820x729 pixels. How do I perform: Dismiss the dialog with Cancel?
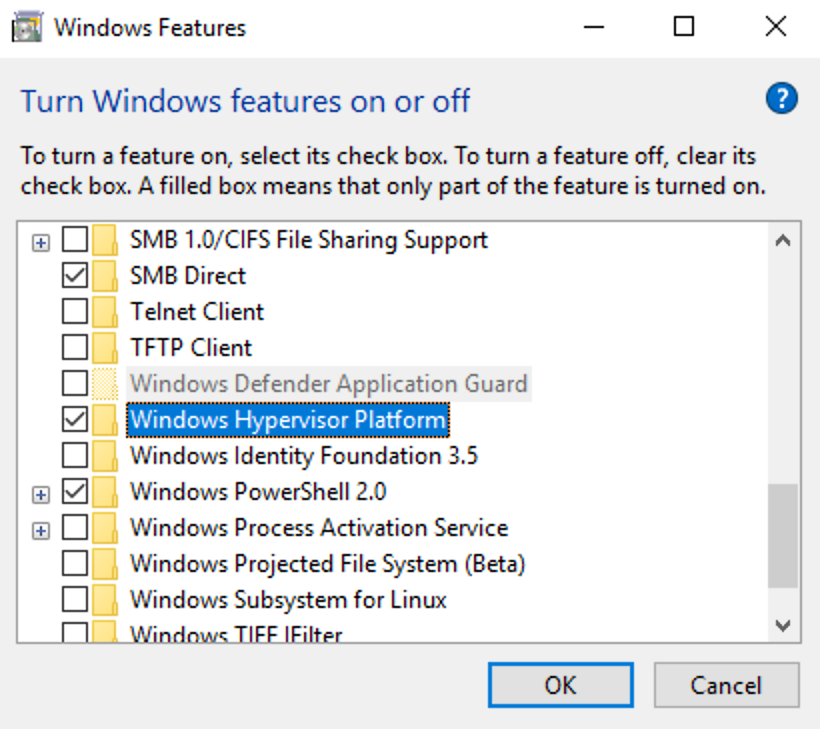[726, 685]
